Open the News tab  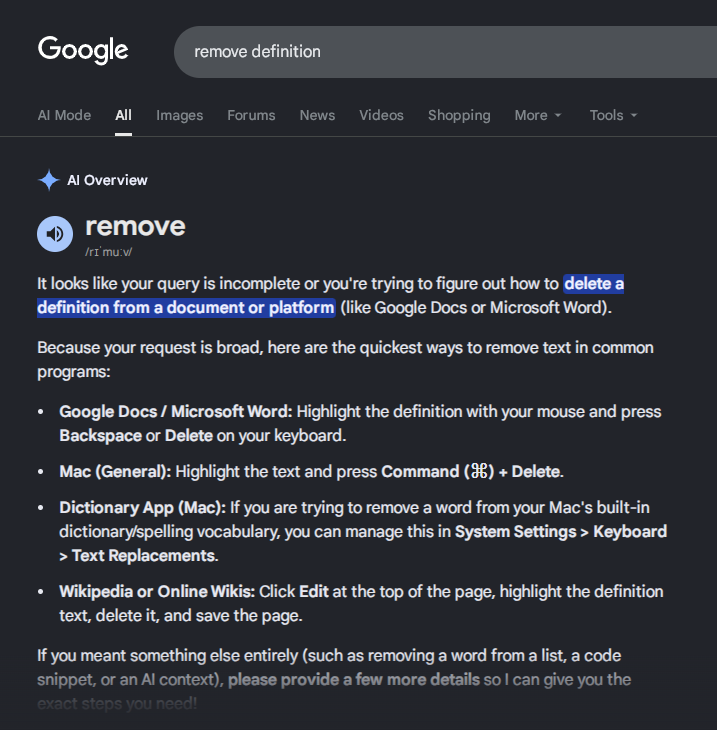point(317,115)
